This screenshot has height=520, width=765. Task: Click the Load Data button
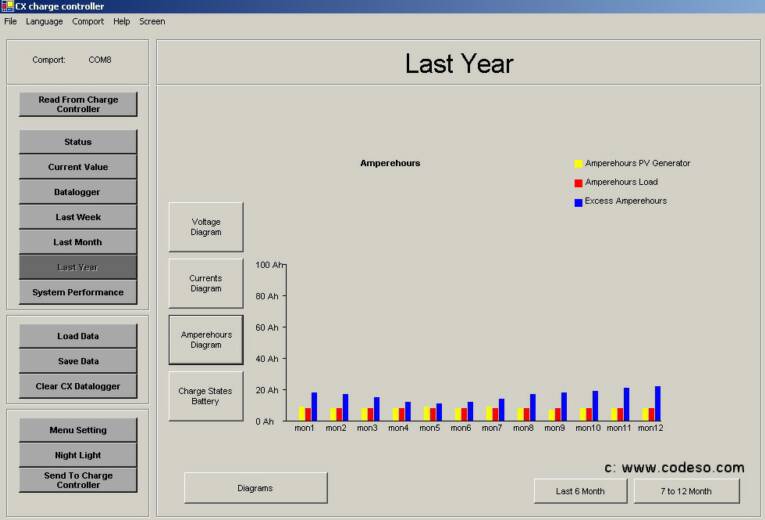click(x=78, y=336)
